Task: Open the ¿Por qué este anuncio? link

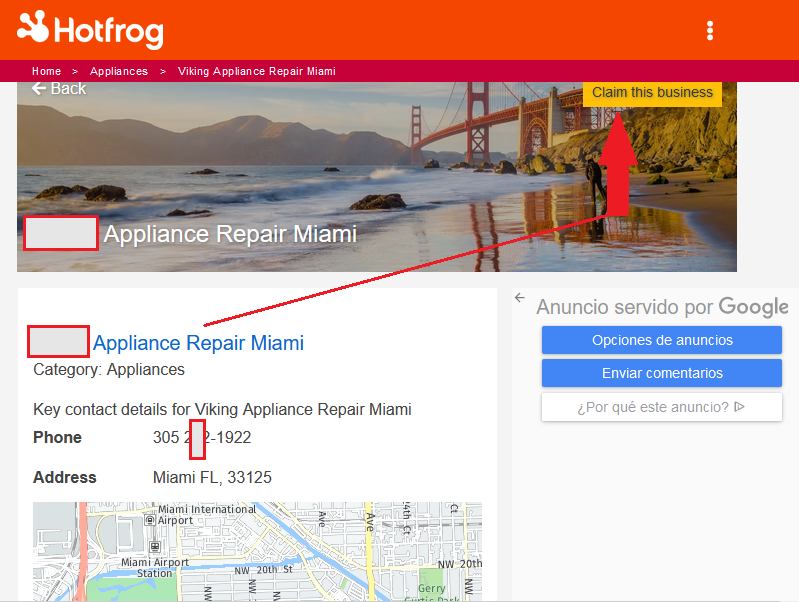Action: tap(661, 407)
